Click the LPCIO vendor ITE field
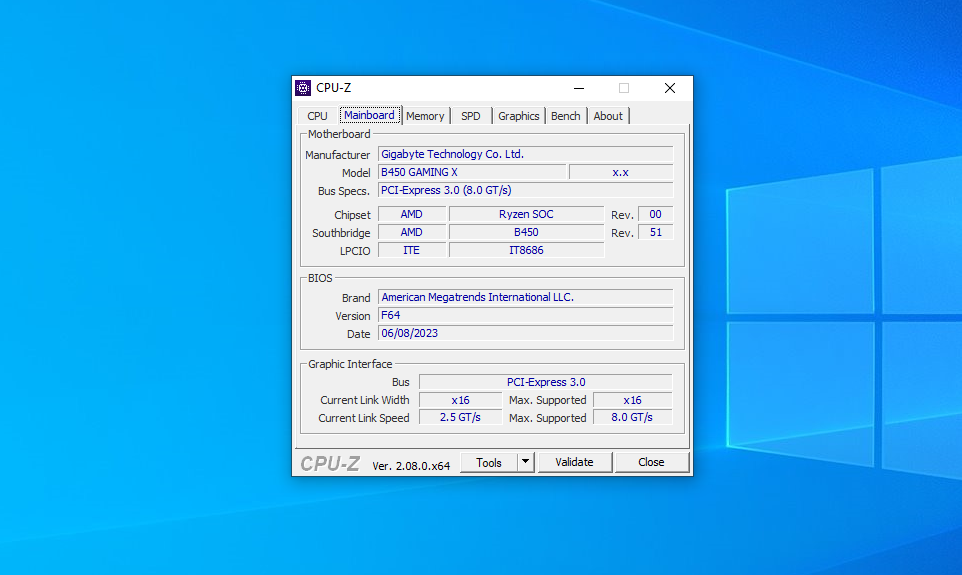The image size is (962, 575). (x=412, y=250)
